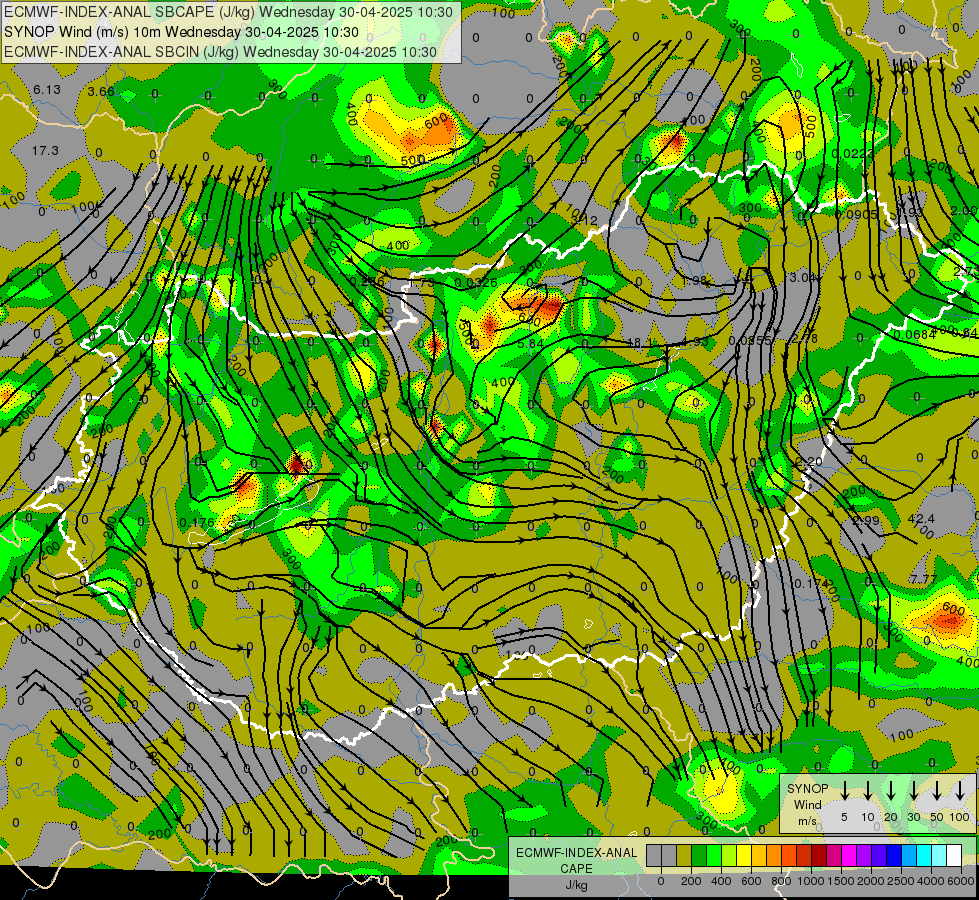
Task: Click the station value 0.0684
Action: pos(915,335)
